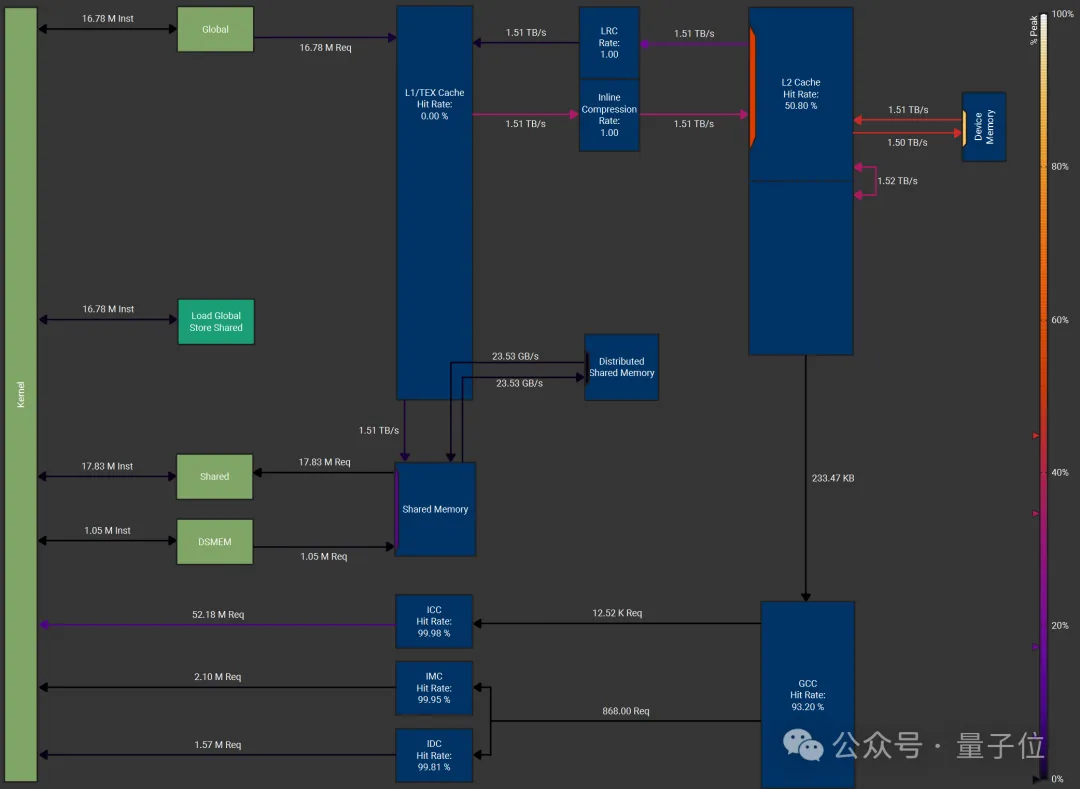The image size is (1080, 789).
Task: Select the IDC hit rate box
Action: click(x=434, y=755)
